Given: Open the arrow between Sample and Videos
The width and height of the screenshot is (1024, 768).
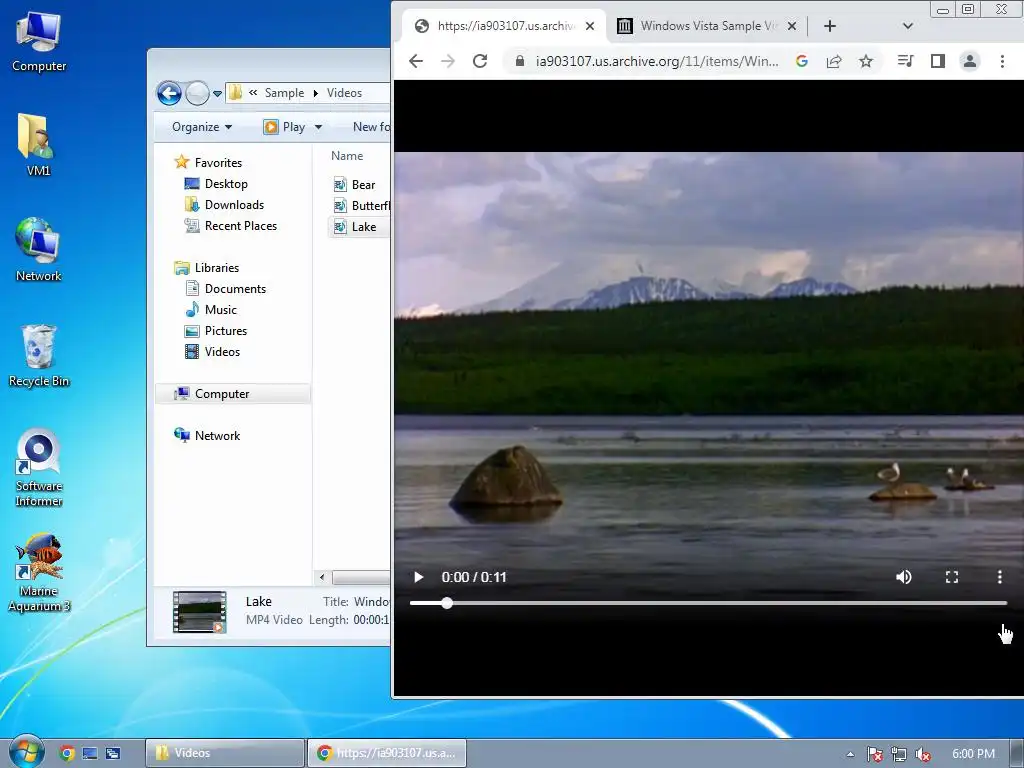Looking at the screenshot, I should 315,93.
